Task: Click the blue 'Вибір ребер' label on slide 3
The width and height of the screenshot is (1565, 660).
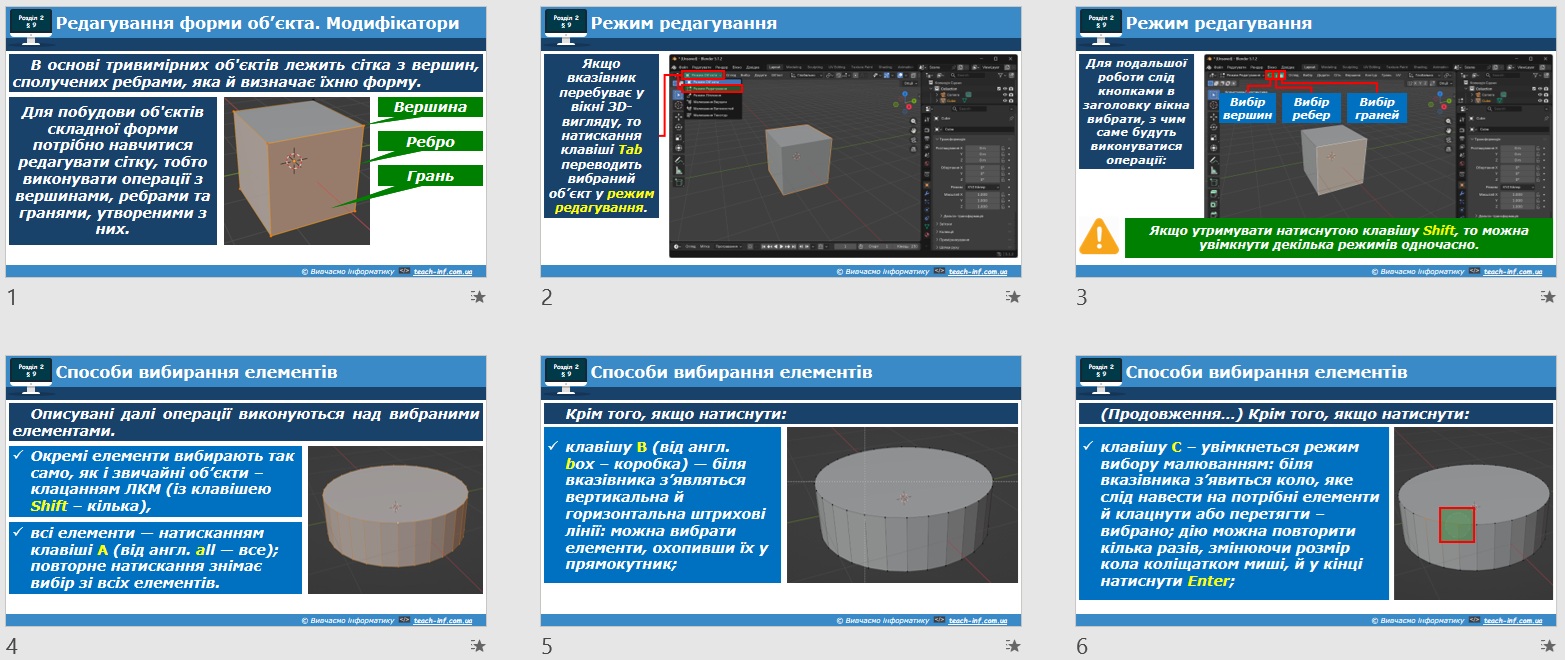Action: click(1311, 108)
